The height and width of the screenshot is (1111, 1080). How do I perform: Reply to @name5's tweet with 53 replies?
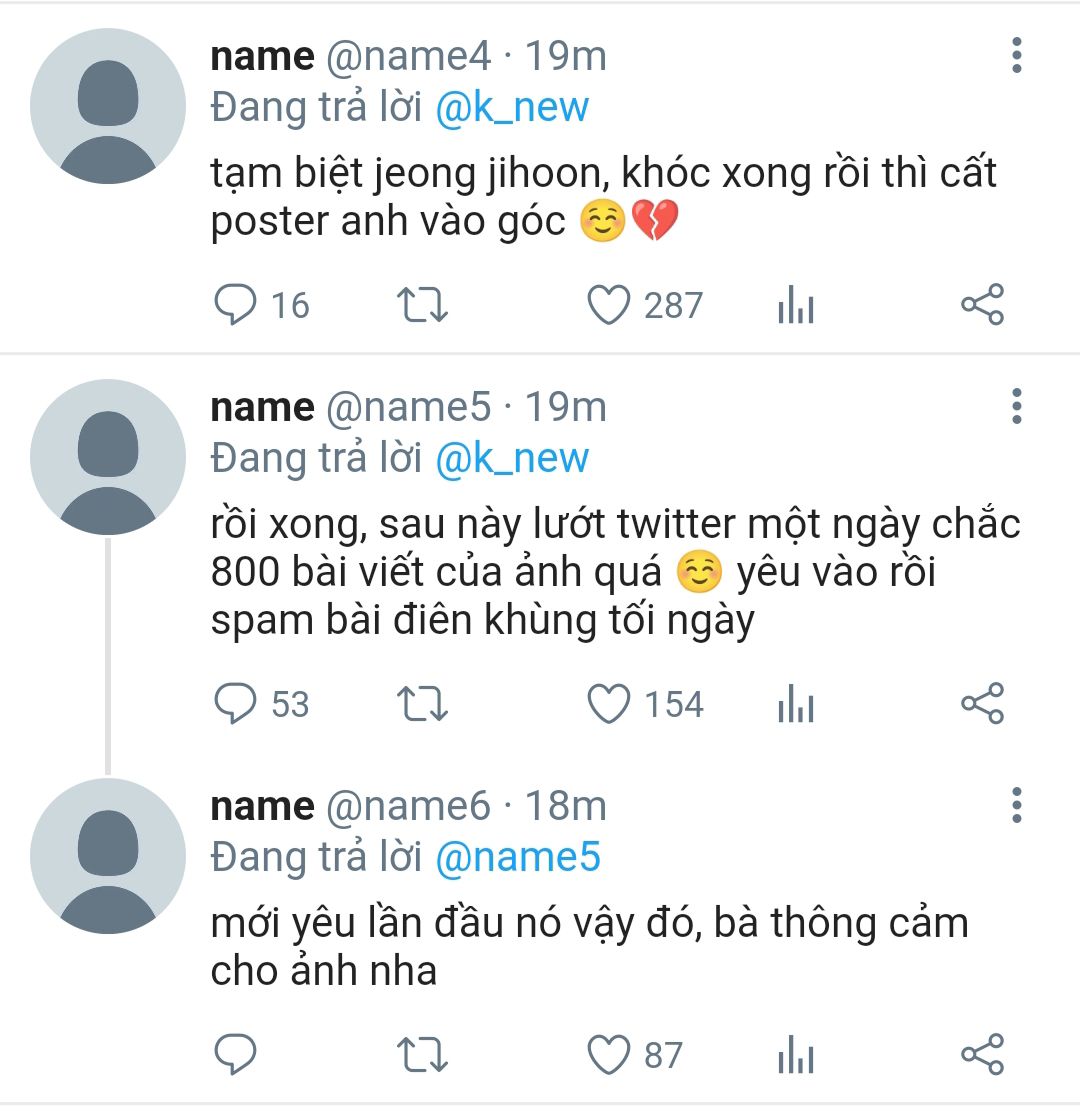pyautogui.click(x=235, y=704)
